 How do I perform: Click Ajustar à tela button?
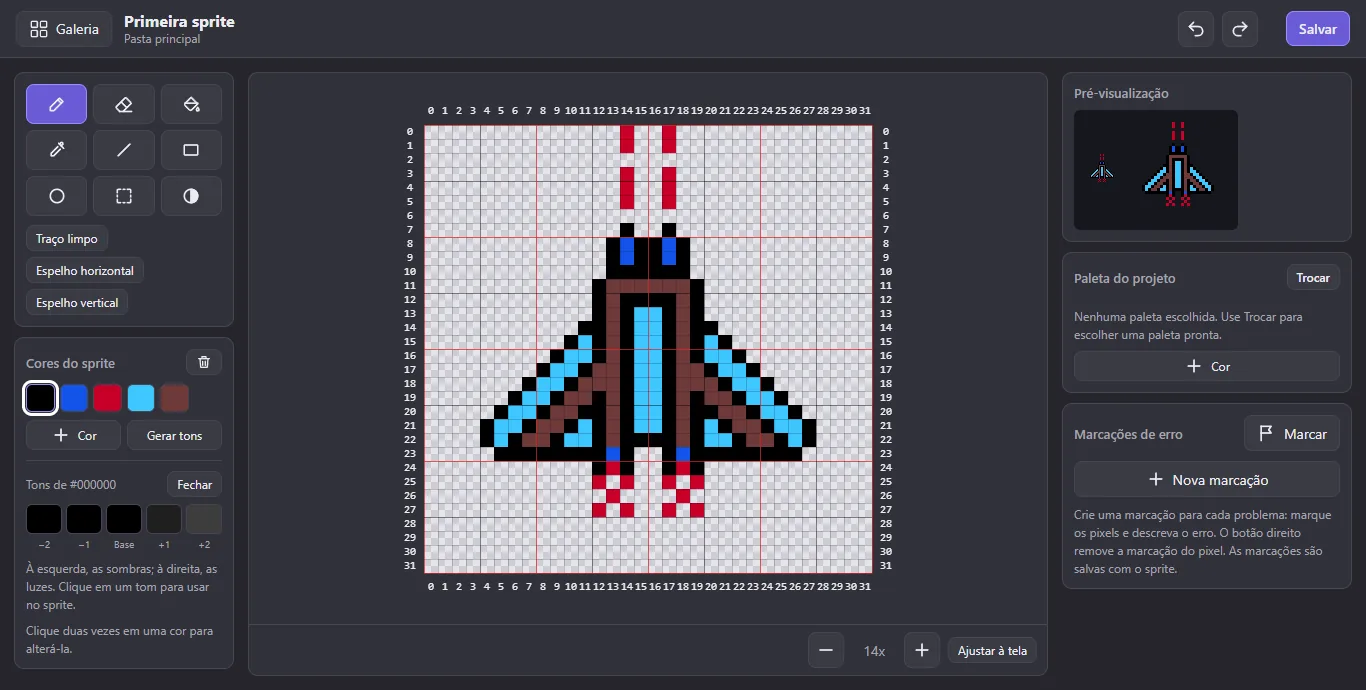pos(992,650)
